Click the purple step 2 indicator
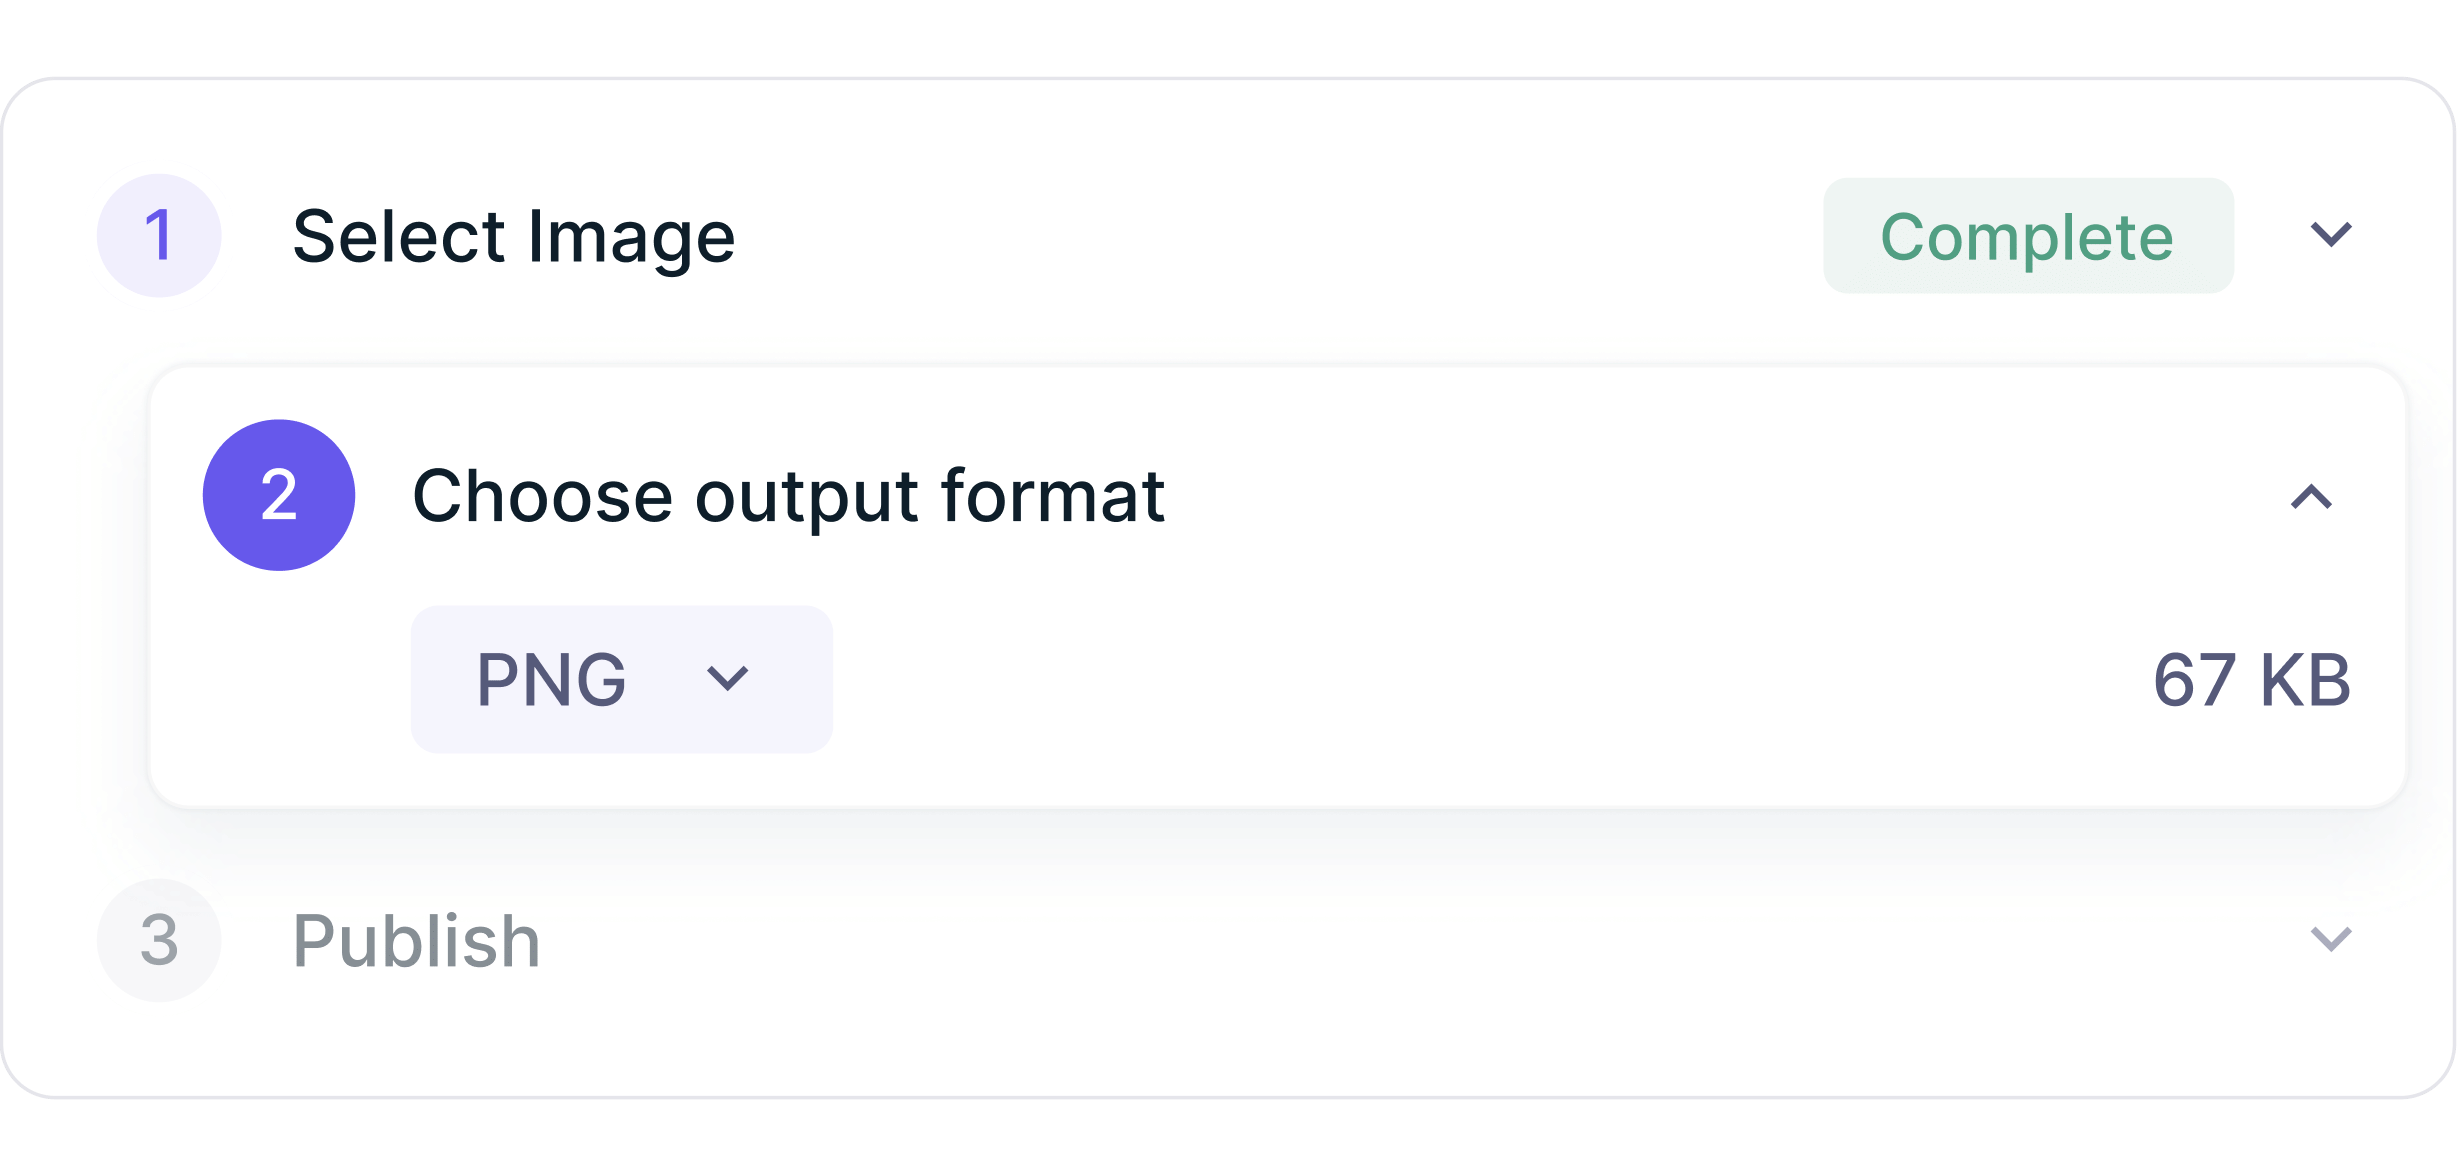 tap(278, 495)
